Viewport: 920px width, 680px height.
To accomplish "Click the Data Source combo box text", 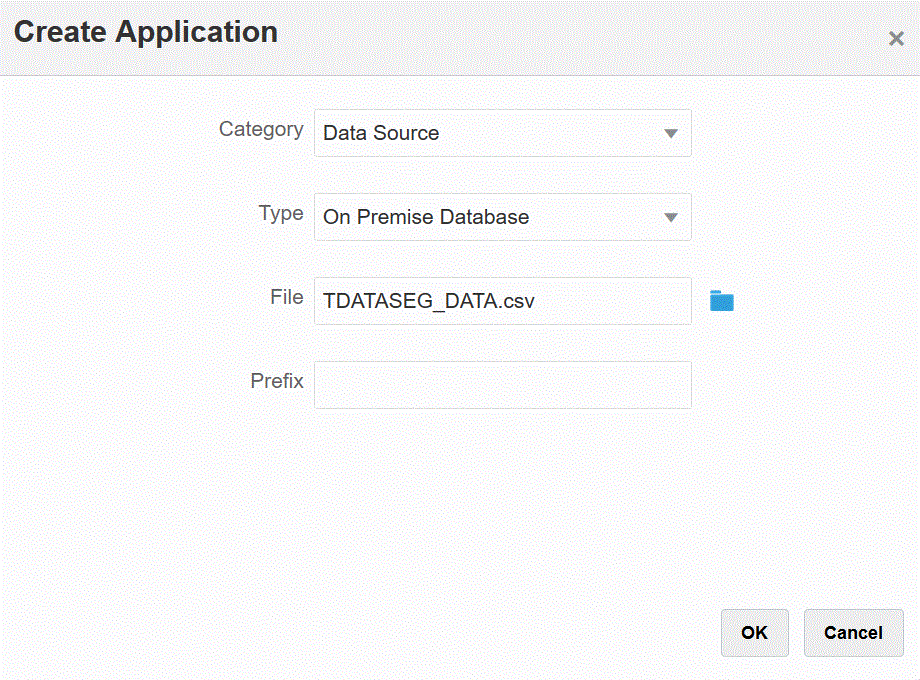I will point(381,133).
